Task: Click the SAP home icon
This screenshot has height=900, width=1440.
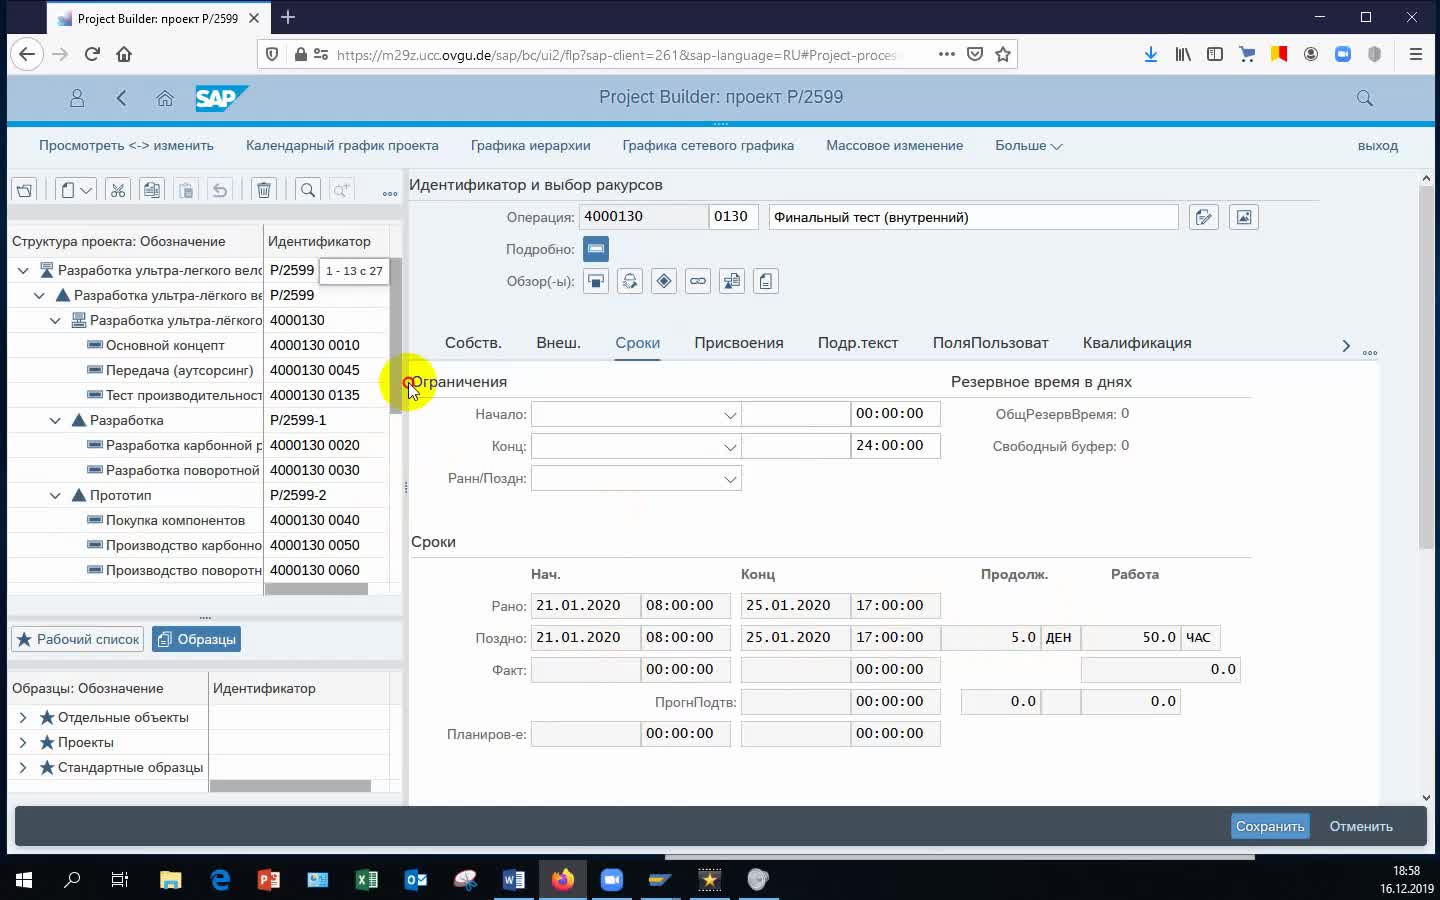Action: 165,98
